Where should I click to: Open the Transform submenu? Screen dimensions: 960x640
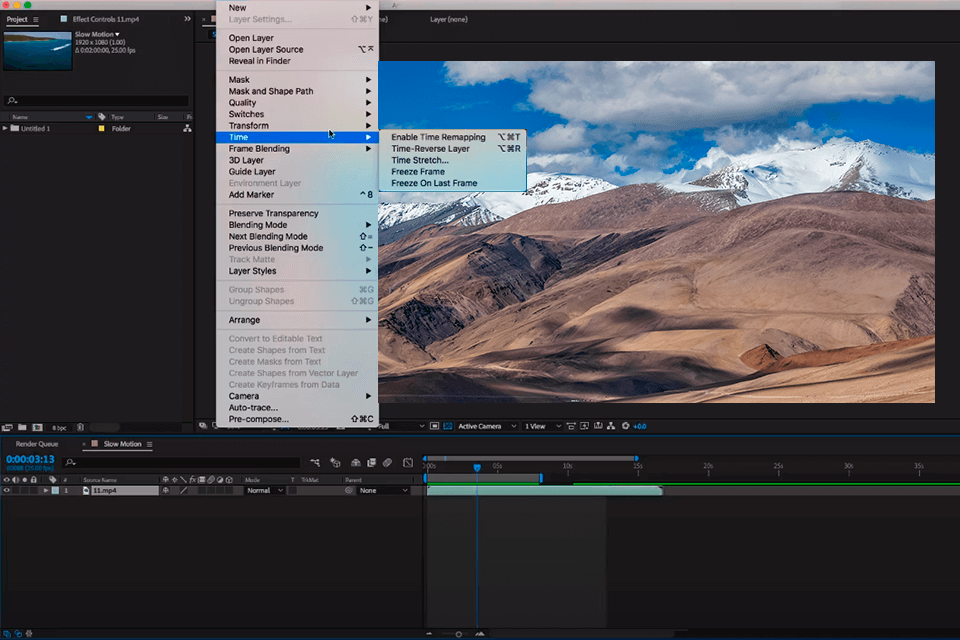pos(297,126)
